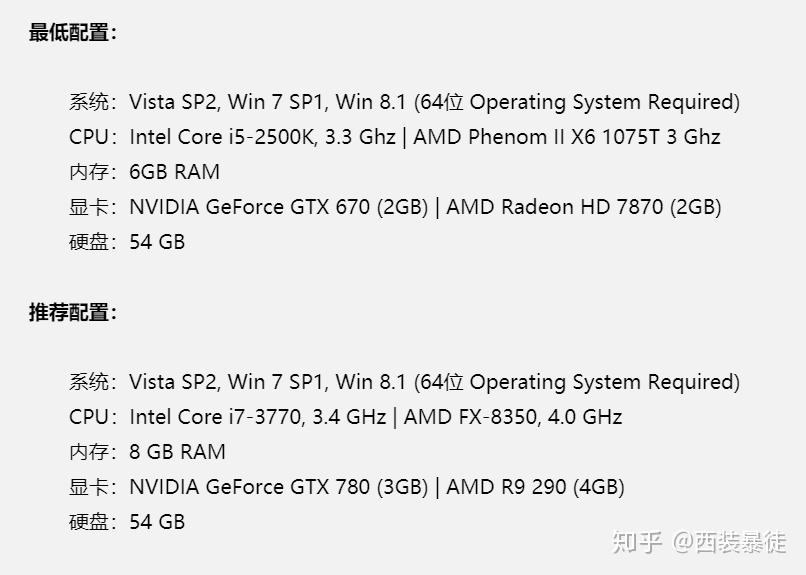Click 显卡 label under 最低配置

(88, 207)
